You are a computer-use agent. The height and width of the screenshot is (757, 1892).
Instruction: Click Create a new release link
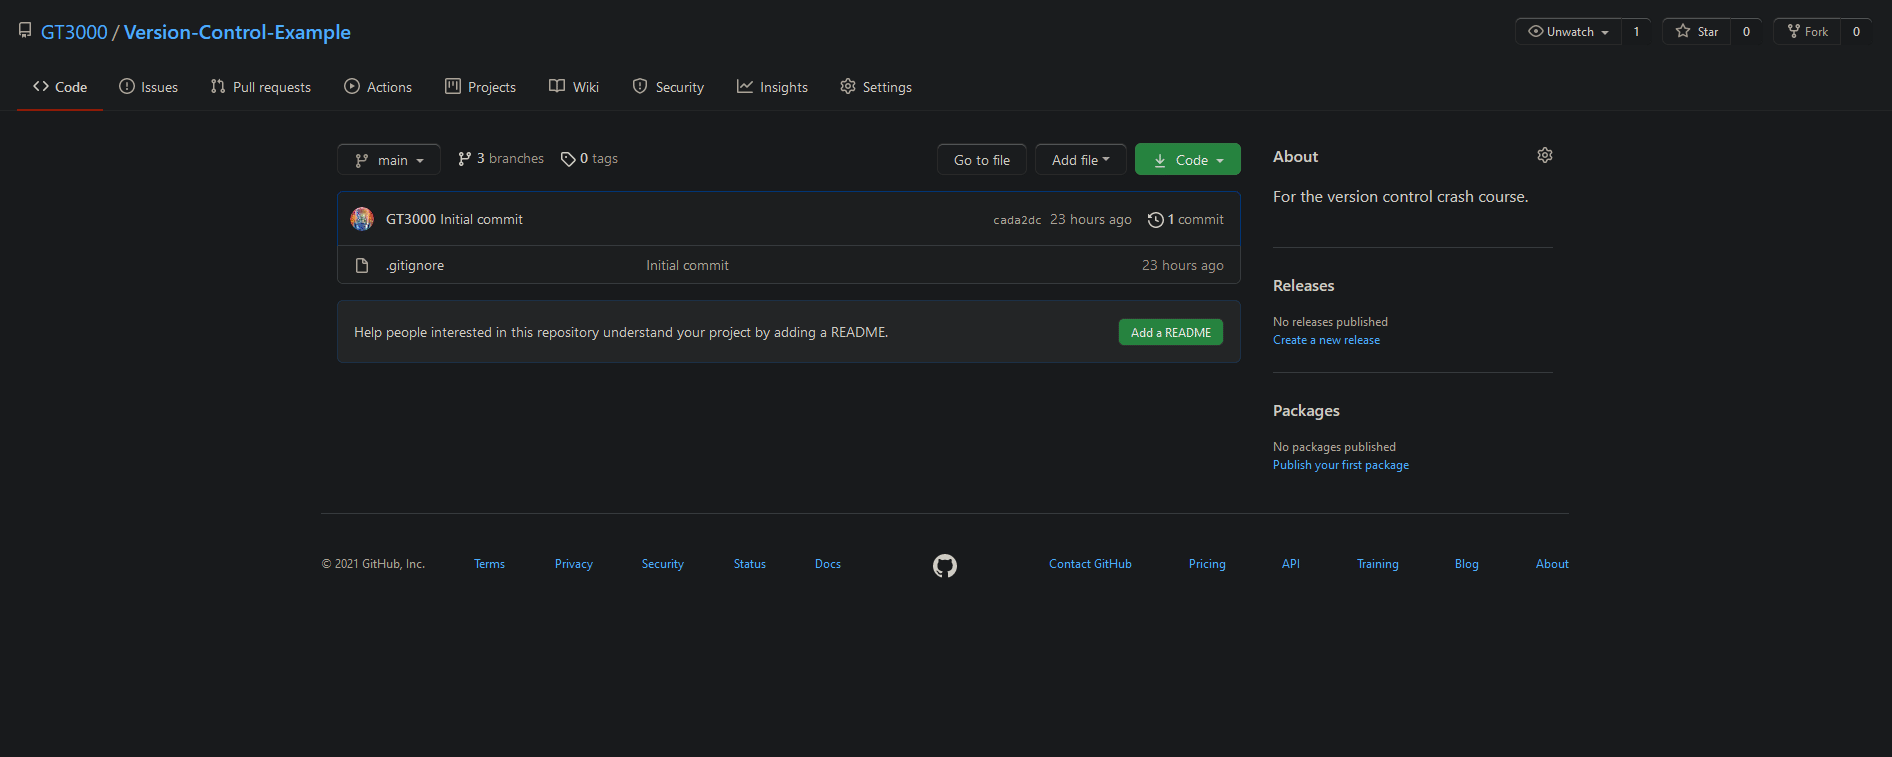tap(1326, 340)
